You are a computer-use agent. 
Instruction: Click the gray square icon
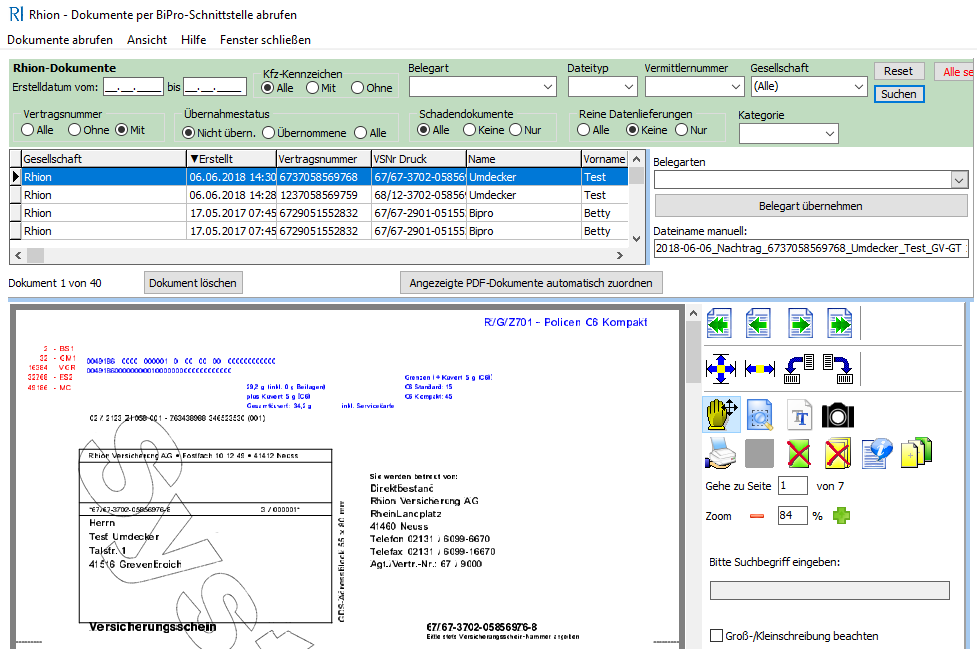point(760,453)
